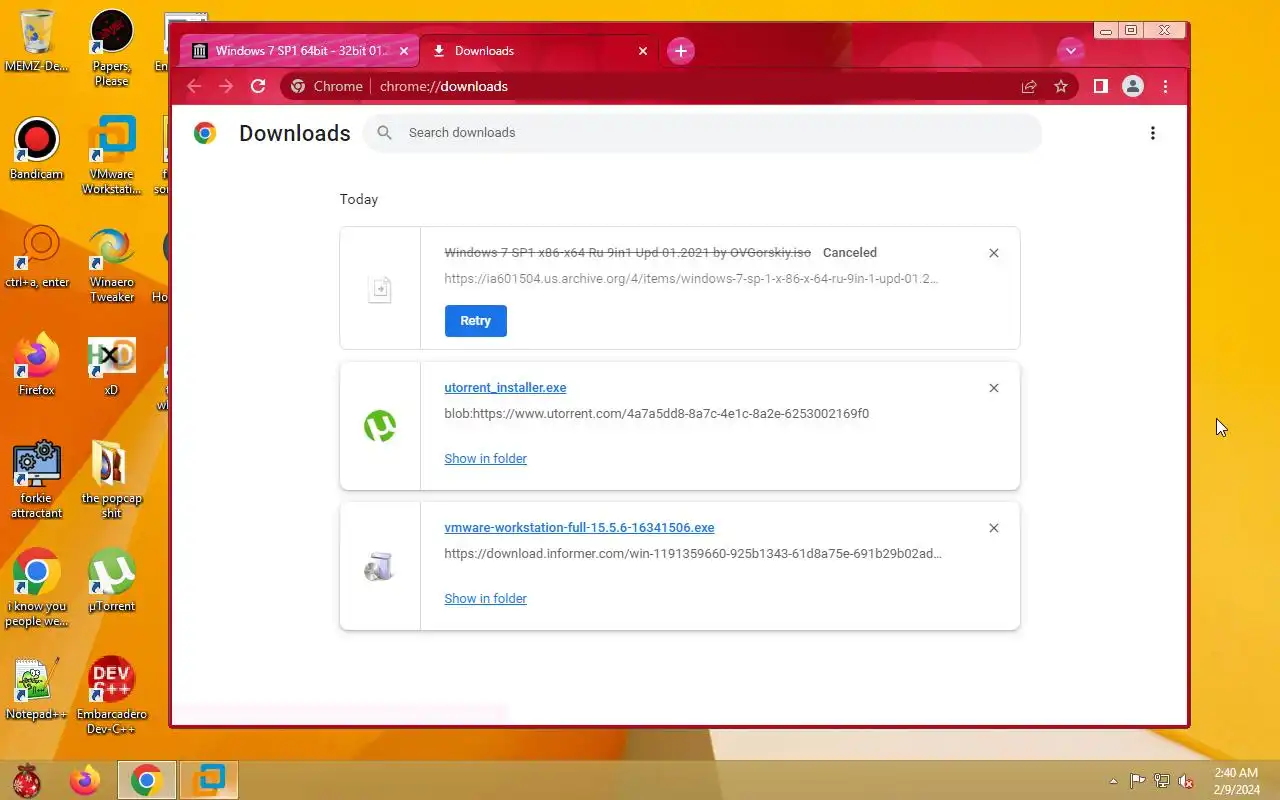Close the Downloads tab
This screenshot has height=800, width=1280.
tap(643, 51)
